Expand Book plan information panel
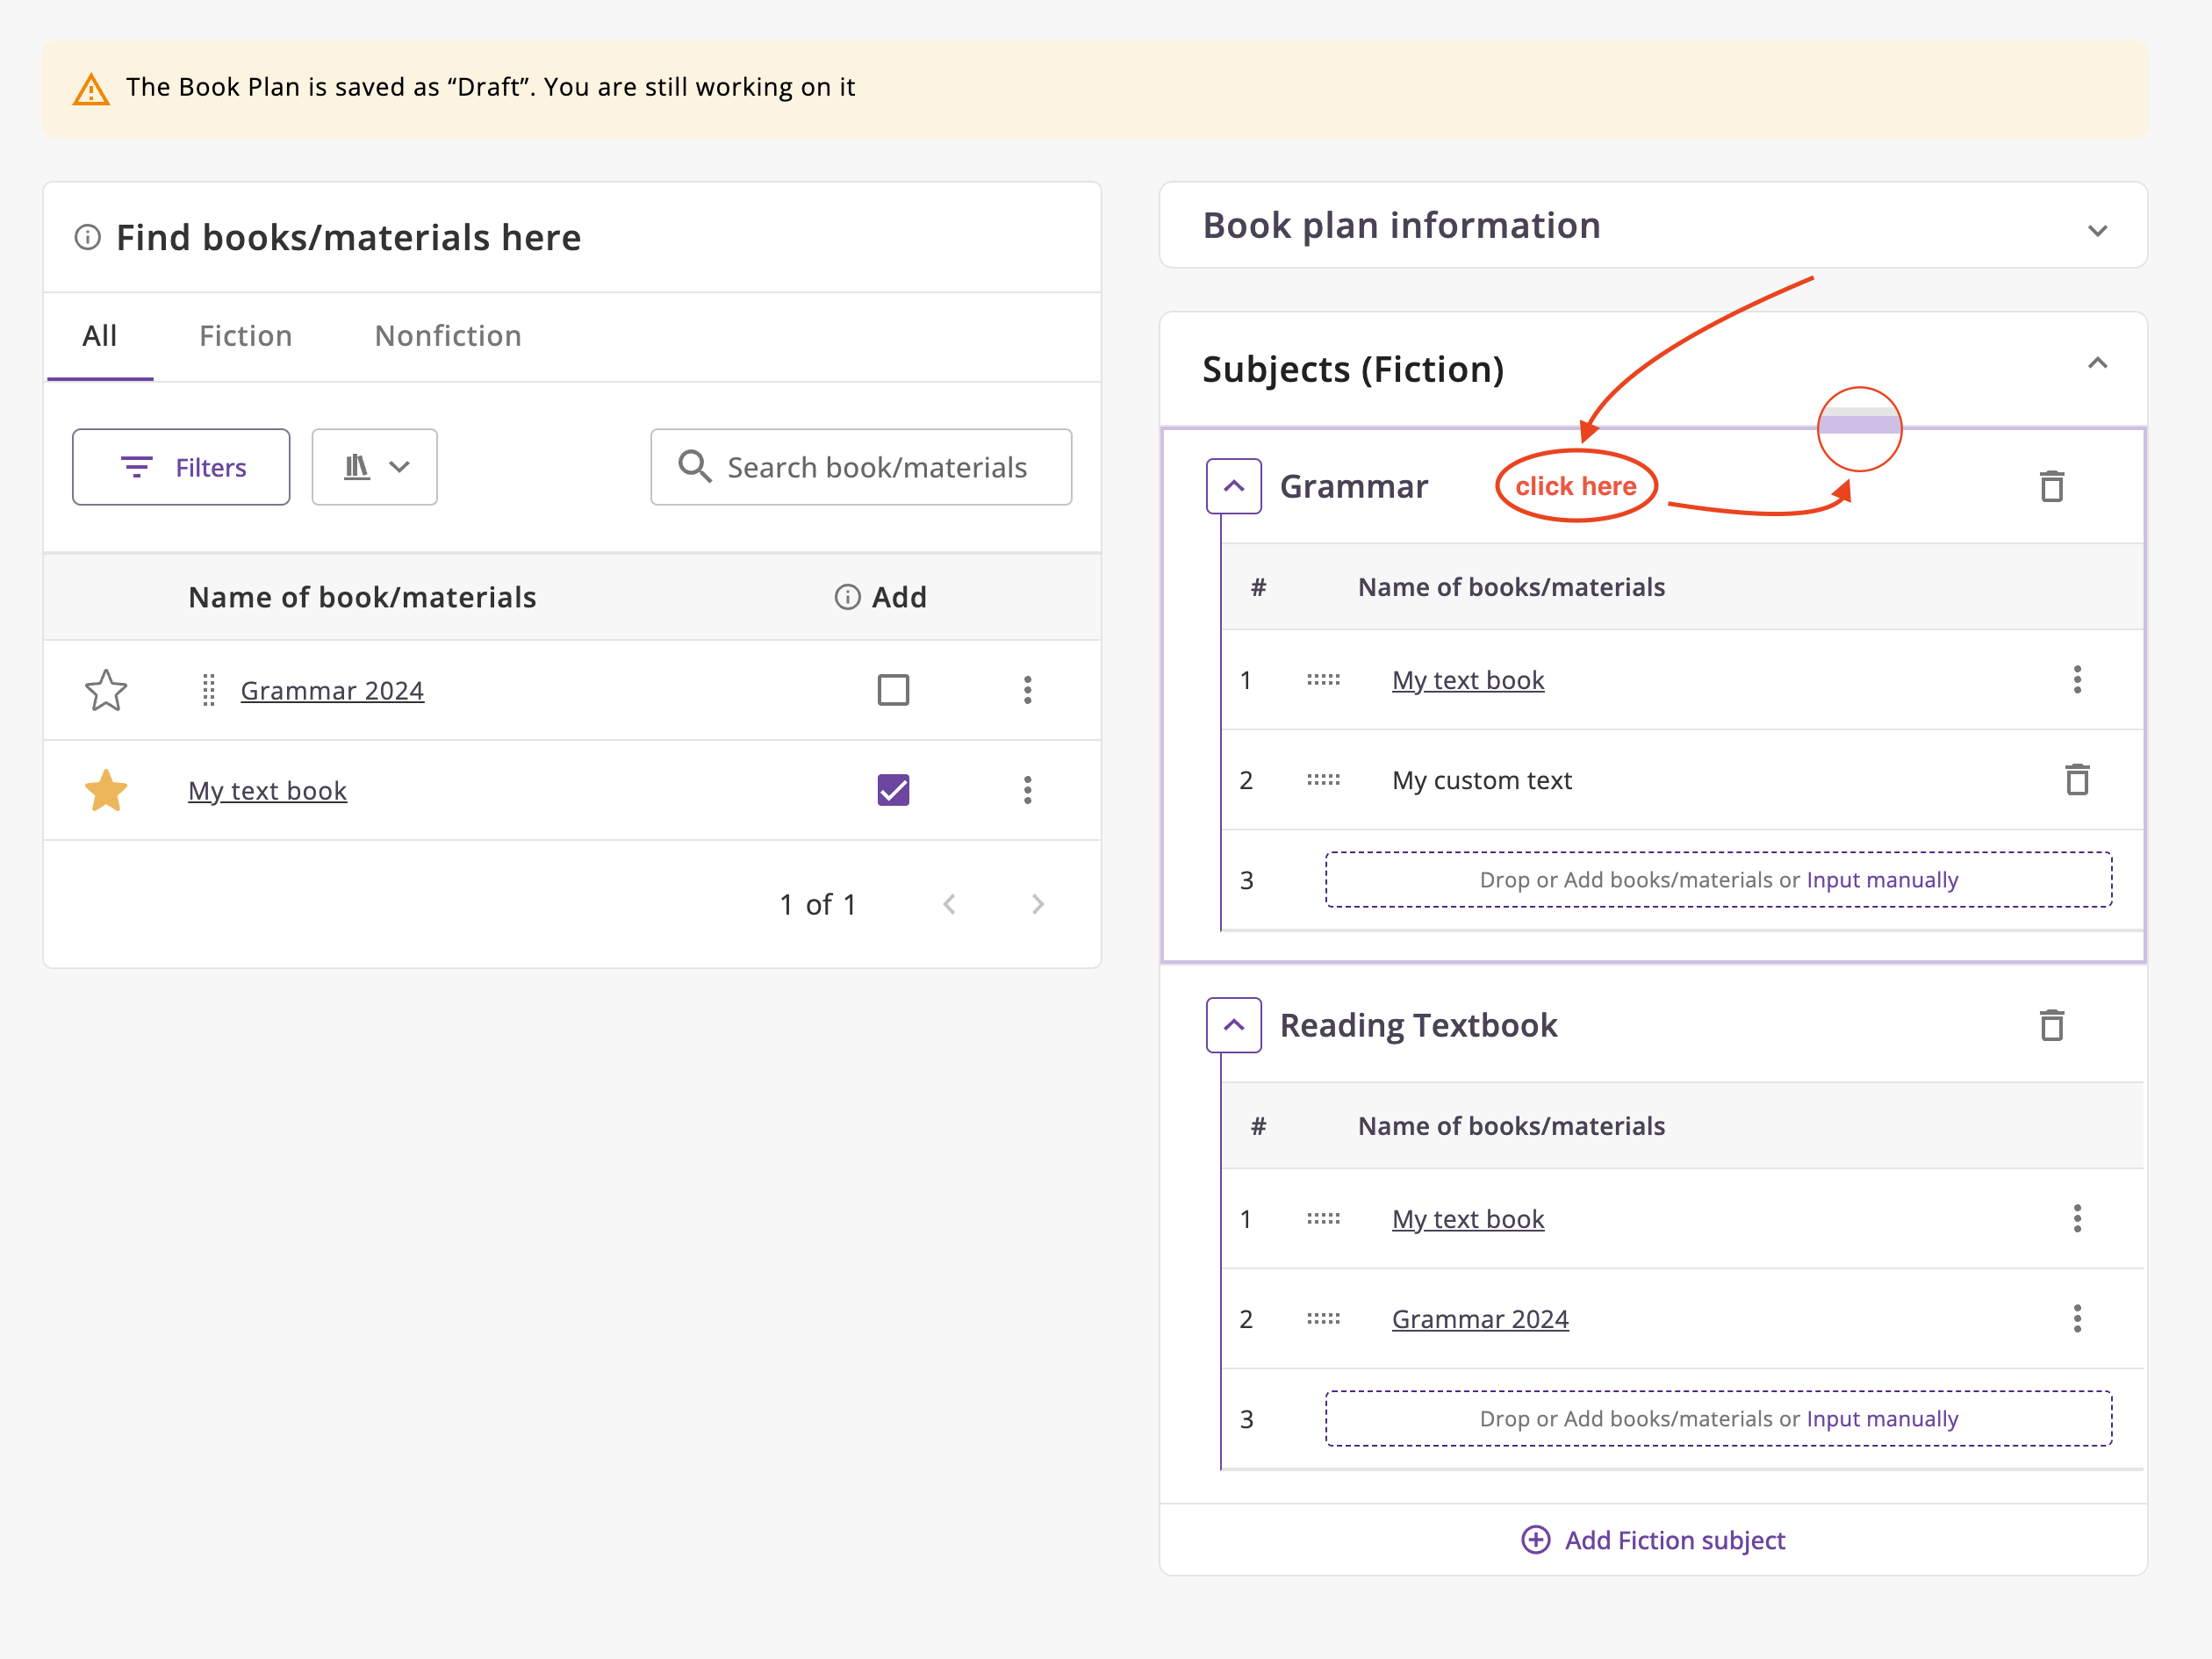 tap(2097, 229)
